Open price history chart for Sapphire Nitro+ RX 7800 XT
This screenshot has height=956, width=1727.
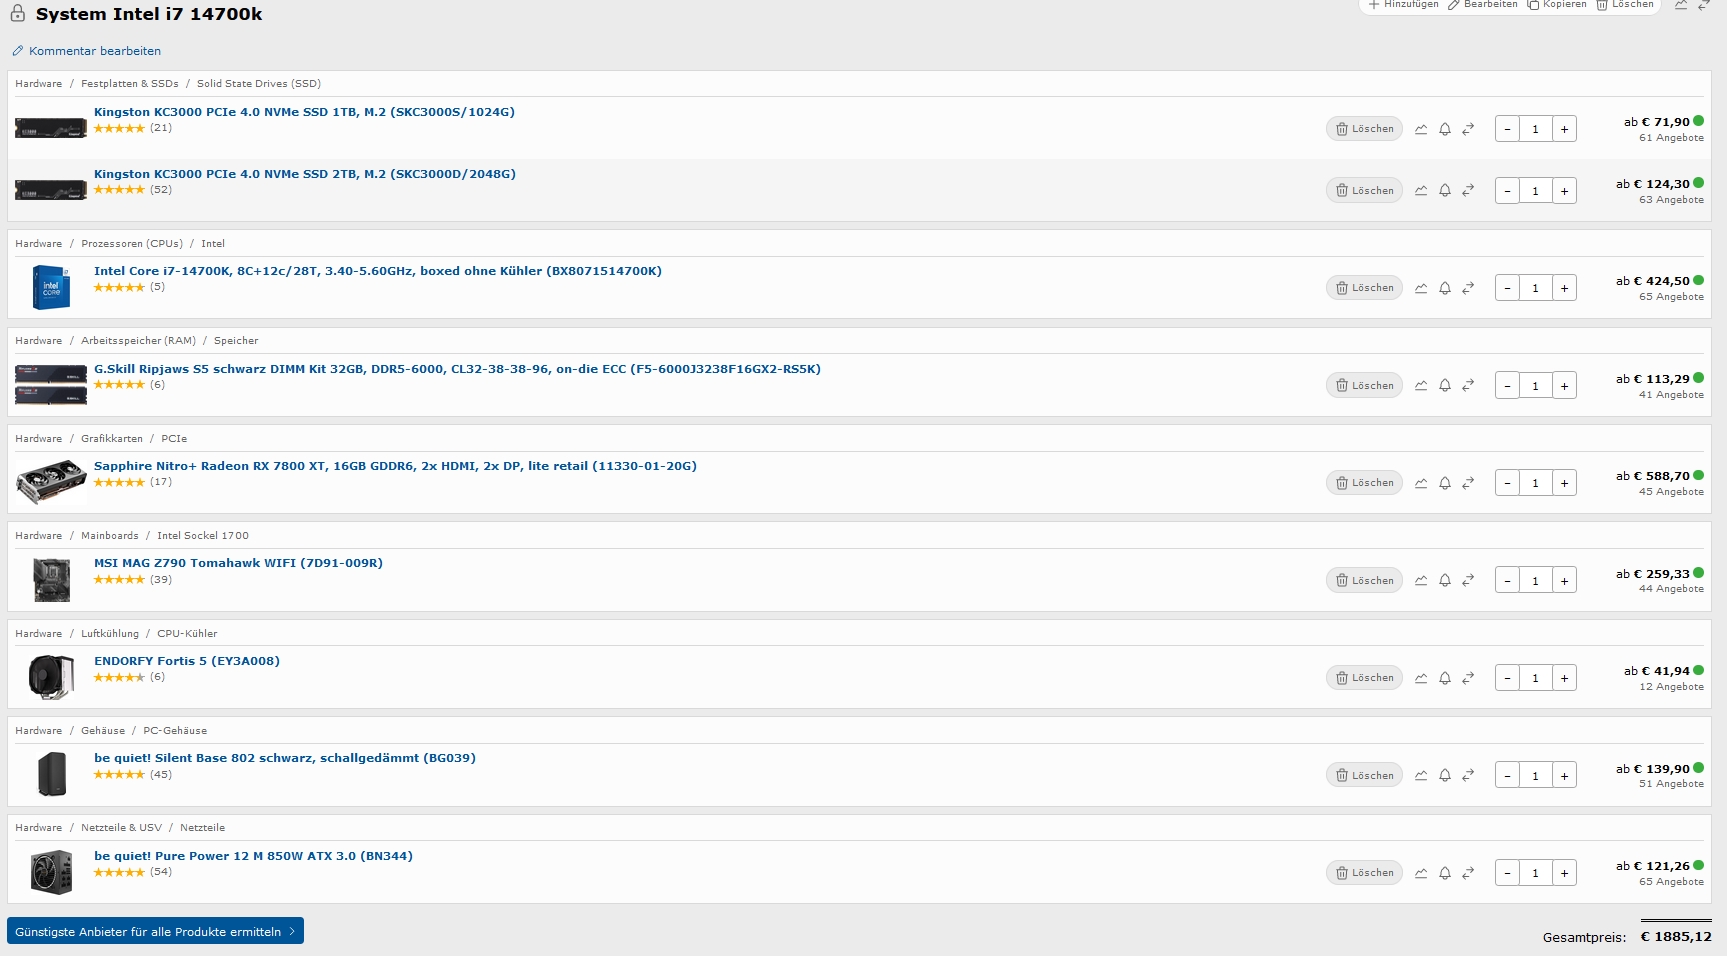(1421, 483)
